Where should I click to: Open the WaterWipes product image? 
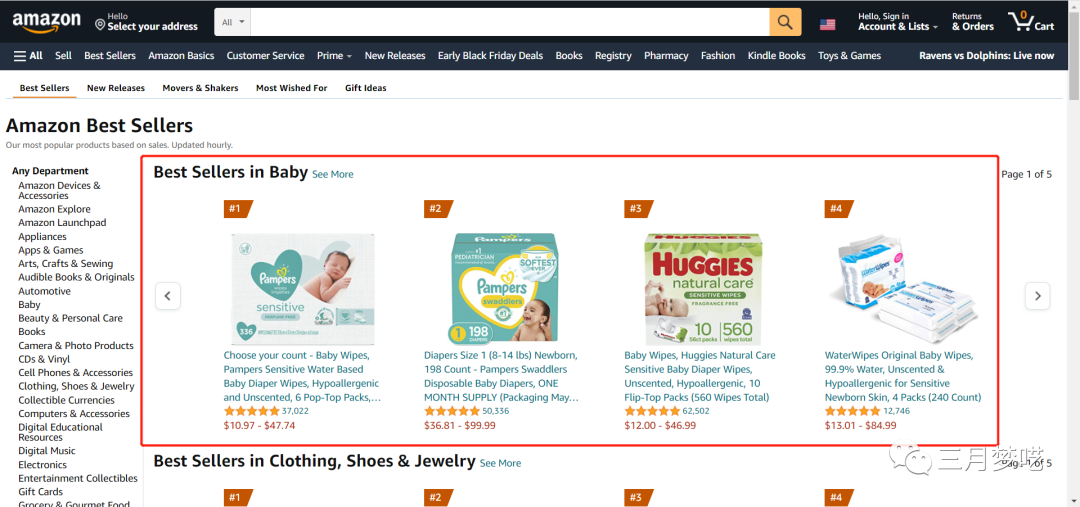point(902,288)
